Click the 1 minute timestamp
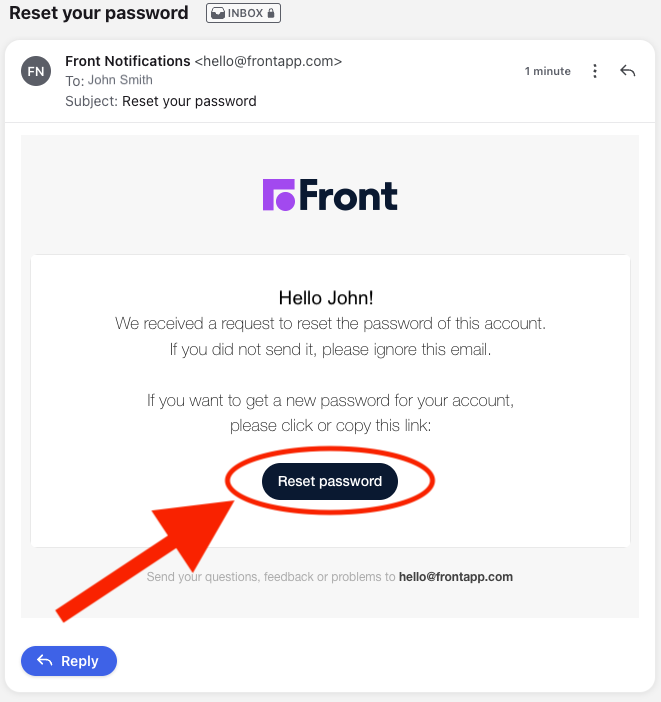Image resolution: width=661 pixels, height=702 pixels. pyautogui.click(x=548, y=71)
